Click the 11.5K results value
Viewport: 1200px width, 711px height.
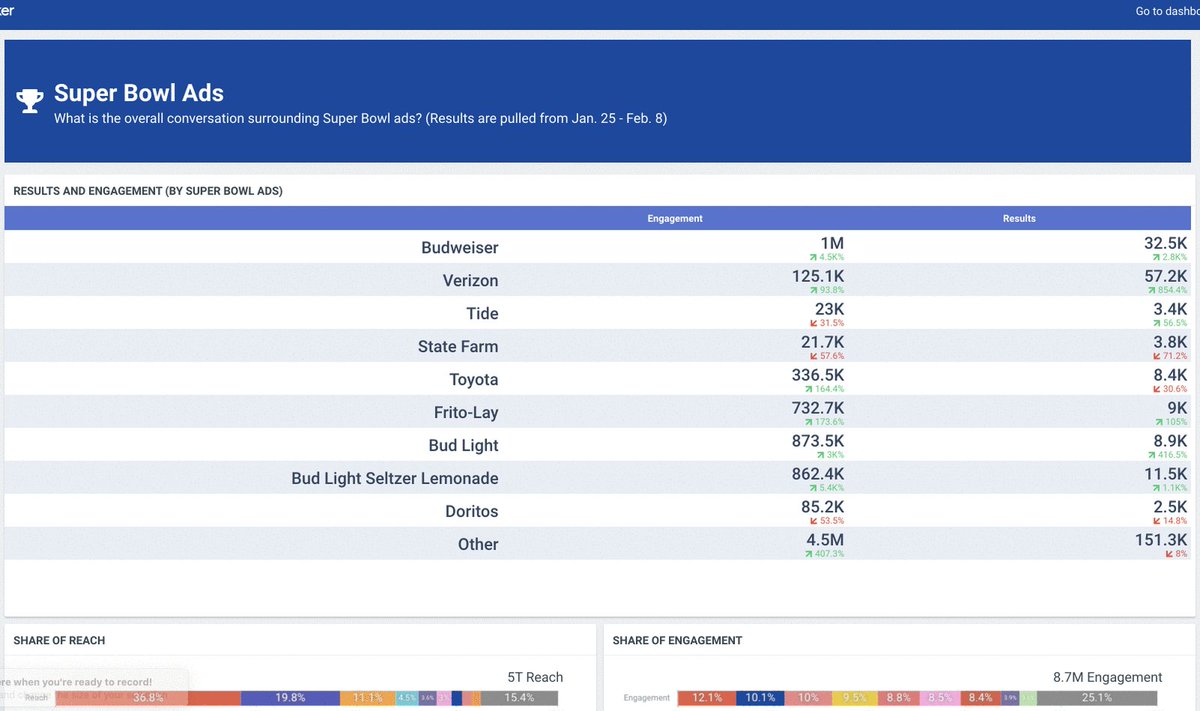(1166, 474)
